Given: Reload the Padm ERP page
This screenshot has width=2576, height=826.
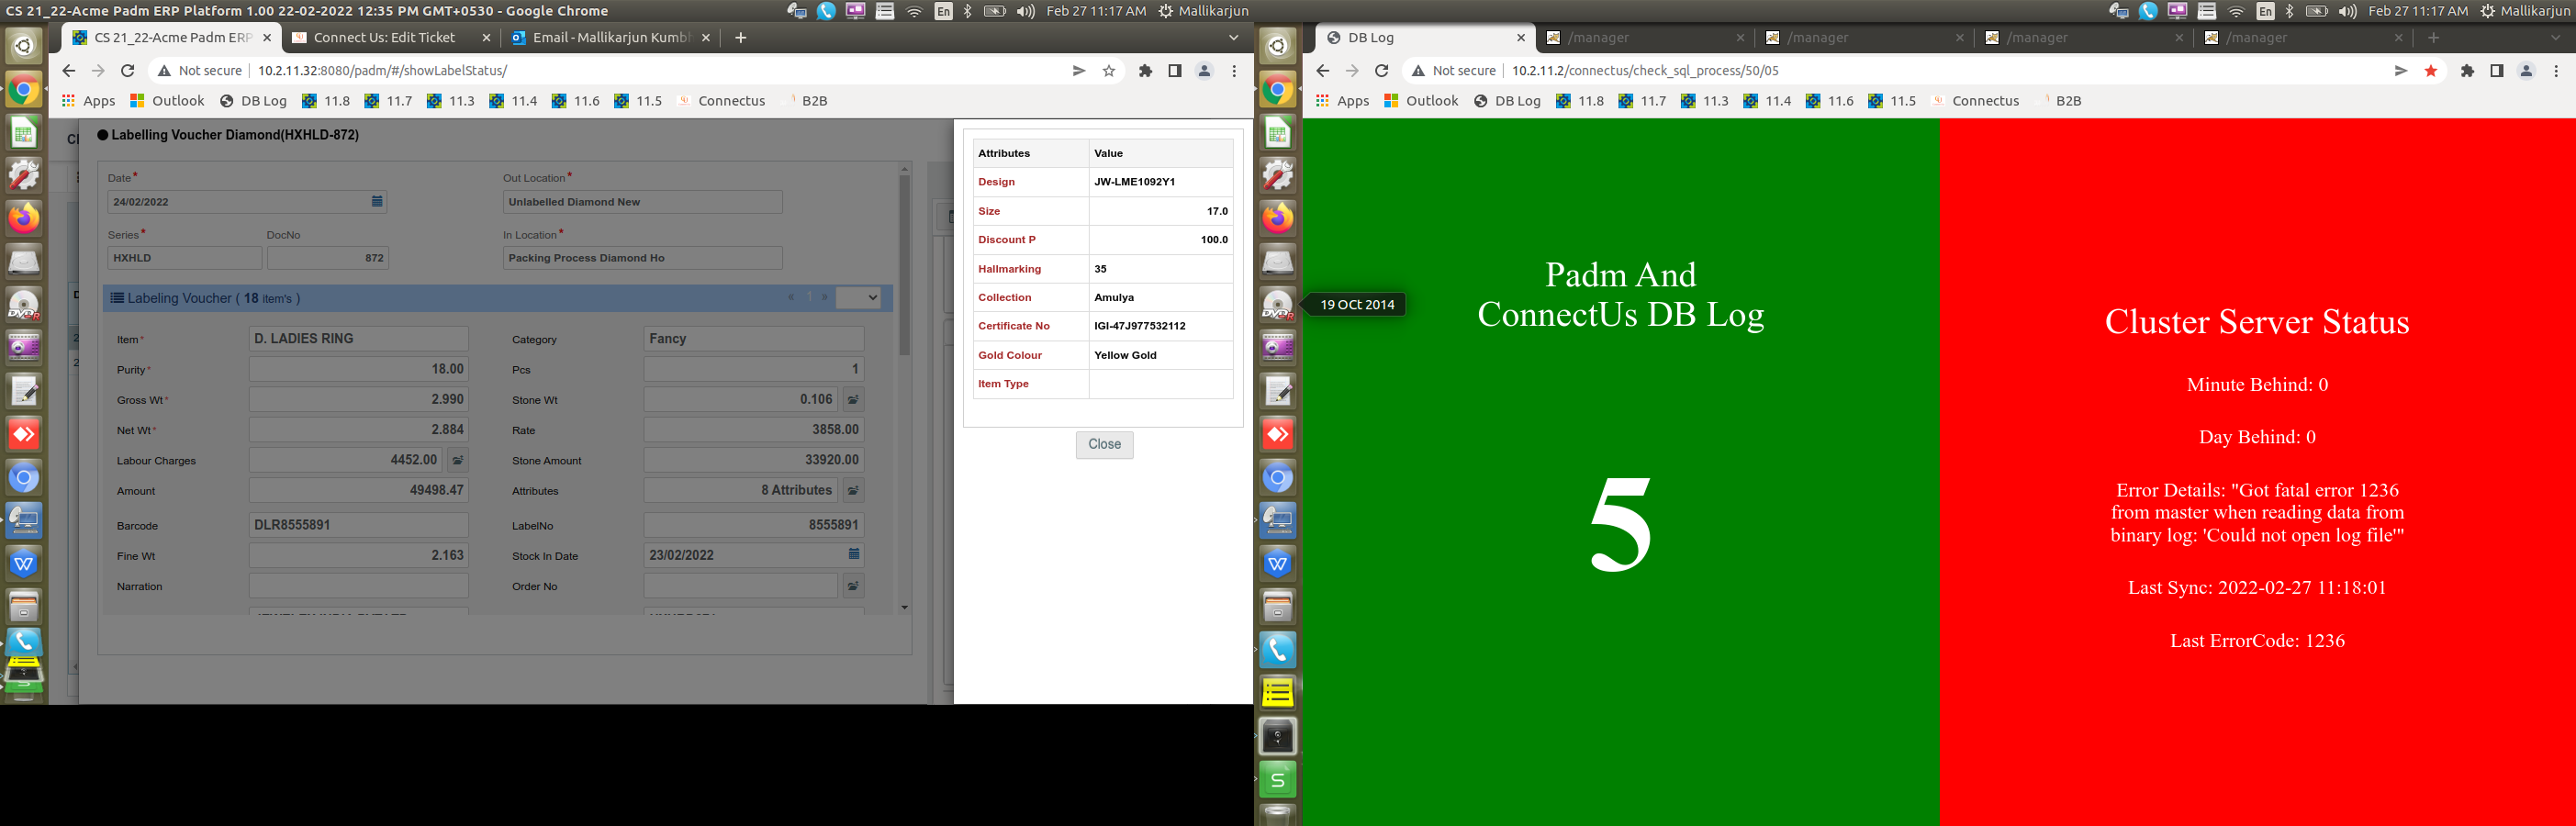Looking at the screenshot, I should pos(127,71).
